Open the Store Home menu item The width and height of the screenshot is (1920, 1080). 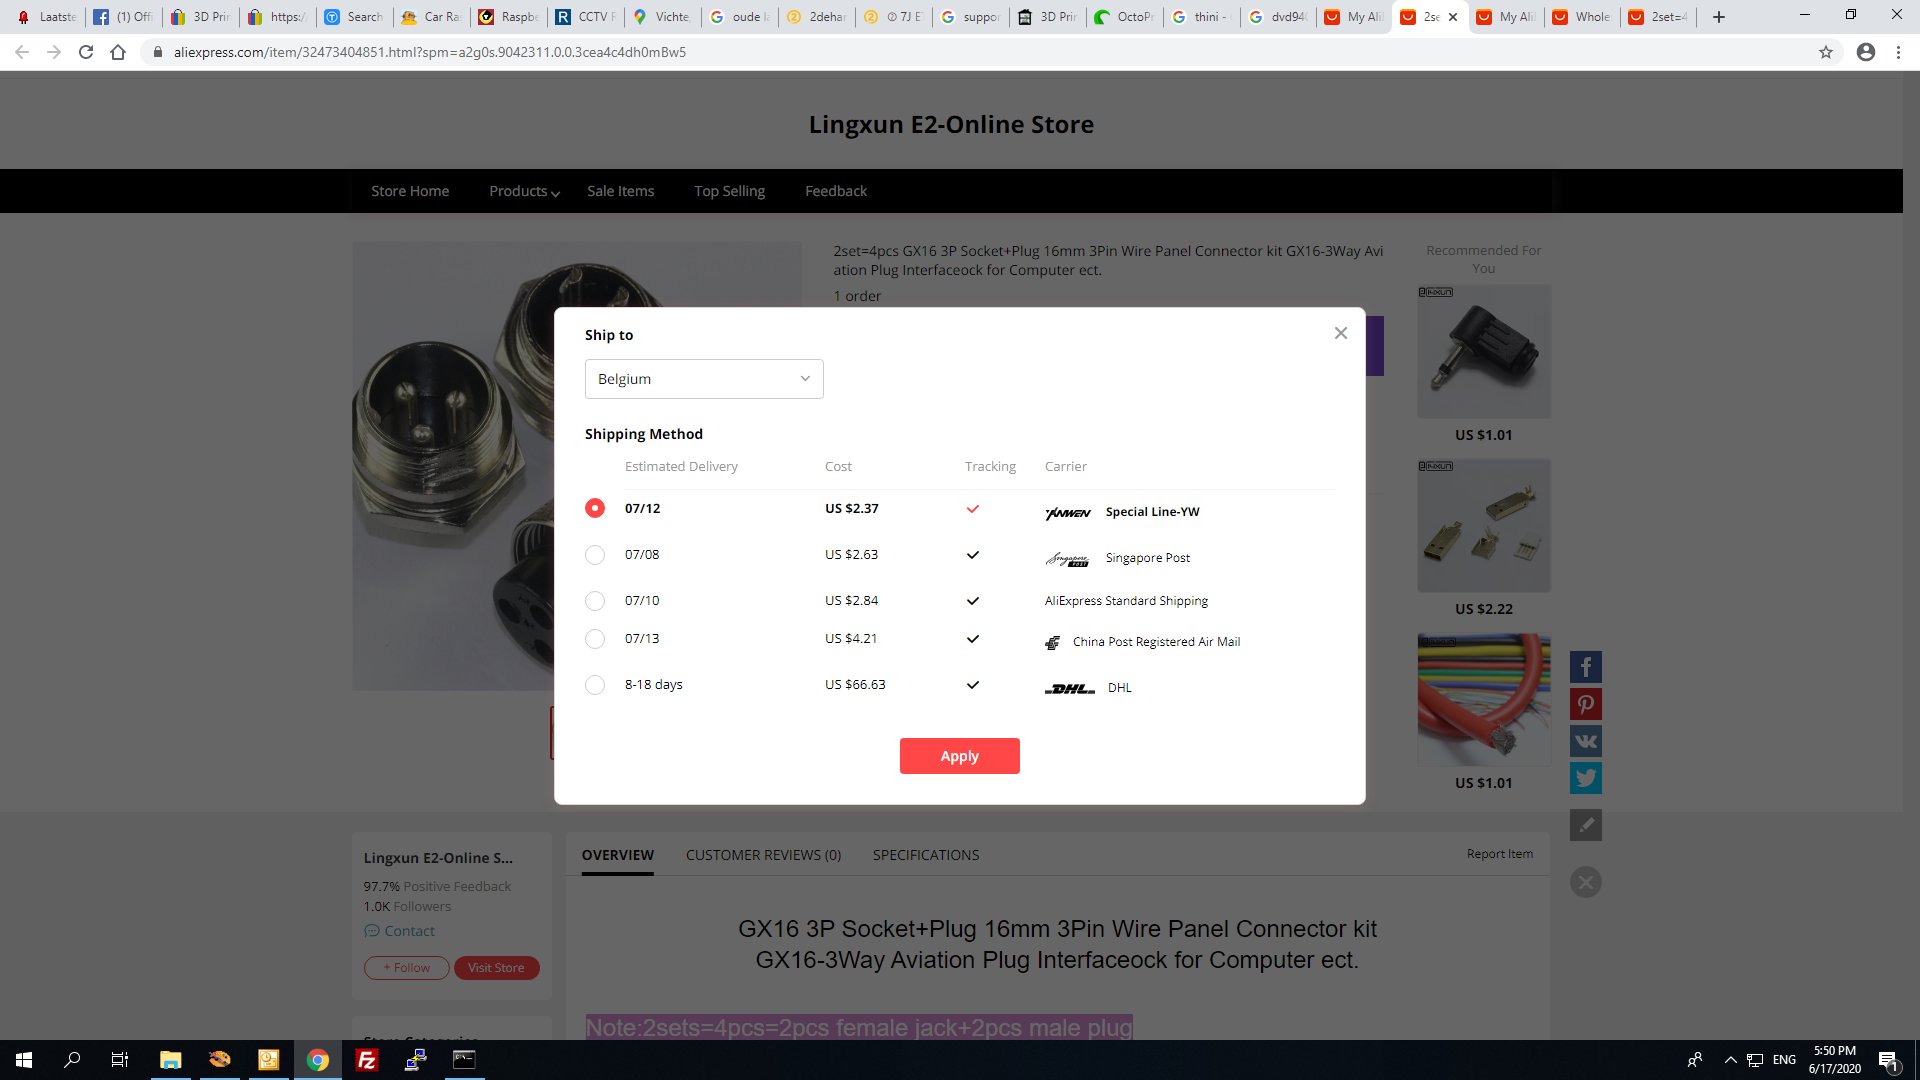[410, 191]
